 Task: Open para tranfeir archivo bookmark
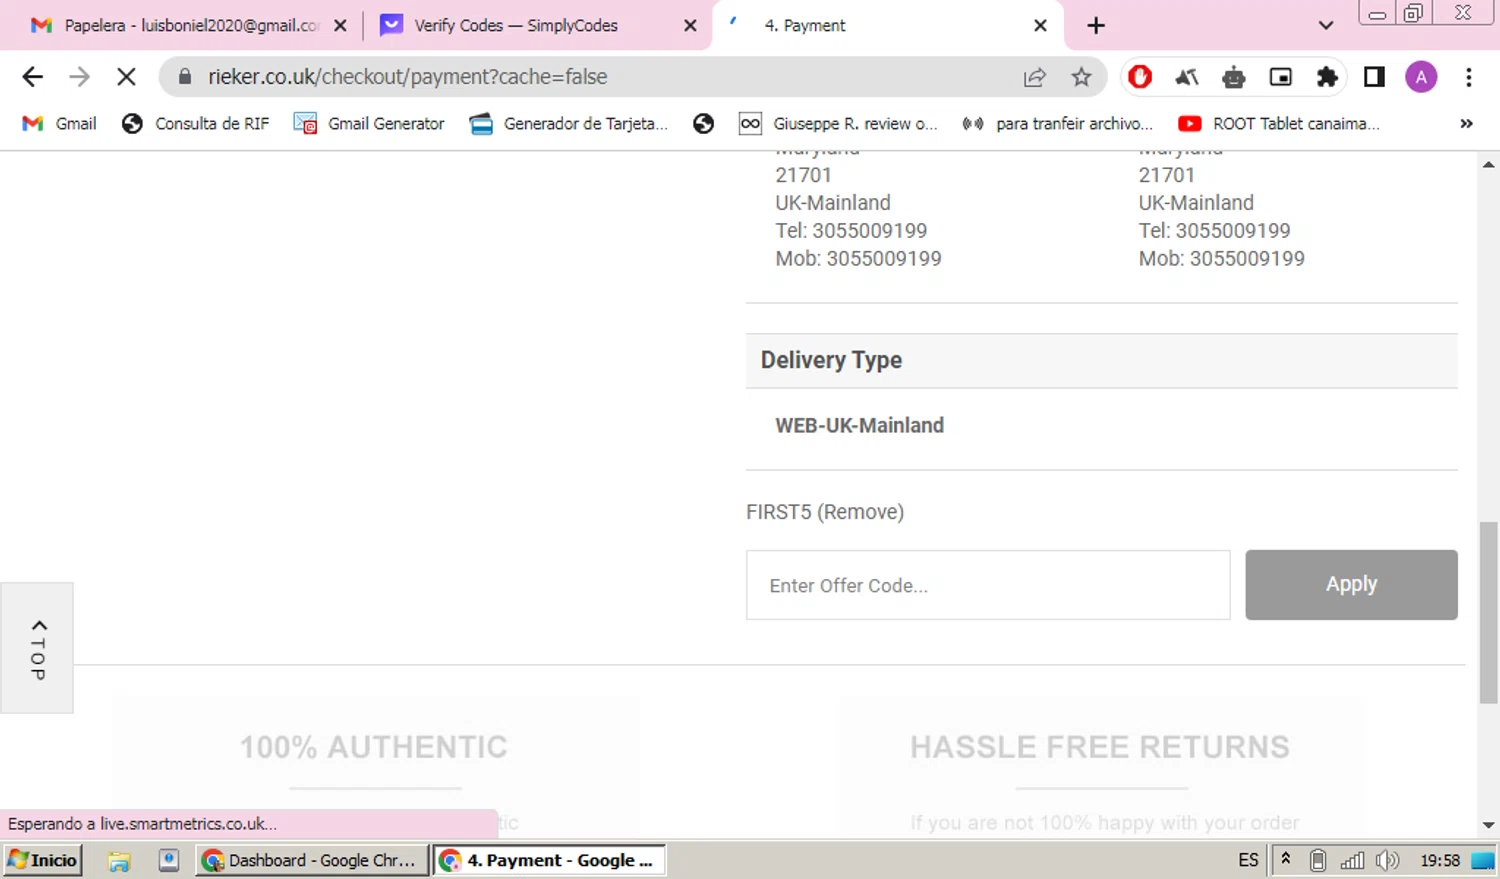(x=1057, y=124)
